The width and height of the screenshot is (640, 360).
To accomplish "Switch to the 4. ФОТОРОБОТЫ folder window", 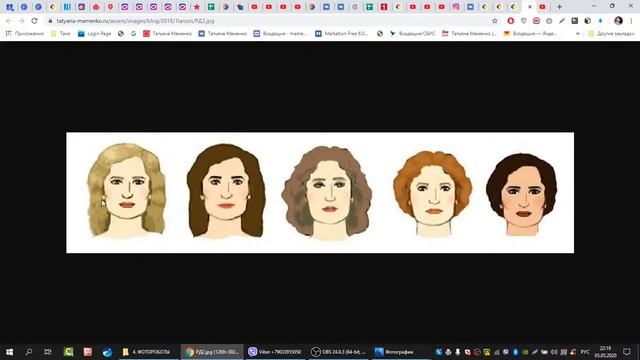I will click(149, 352).
